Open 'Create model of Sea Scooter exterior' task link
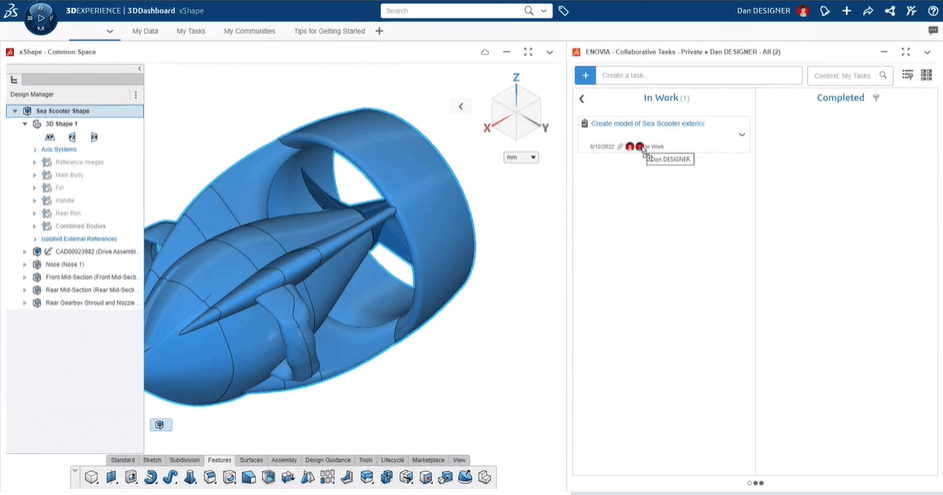 [648, 124]
